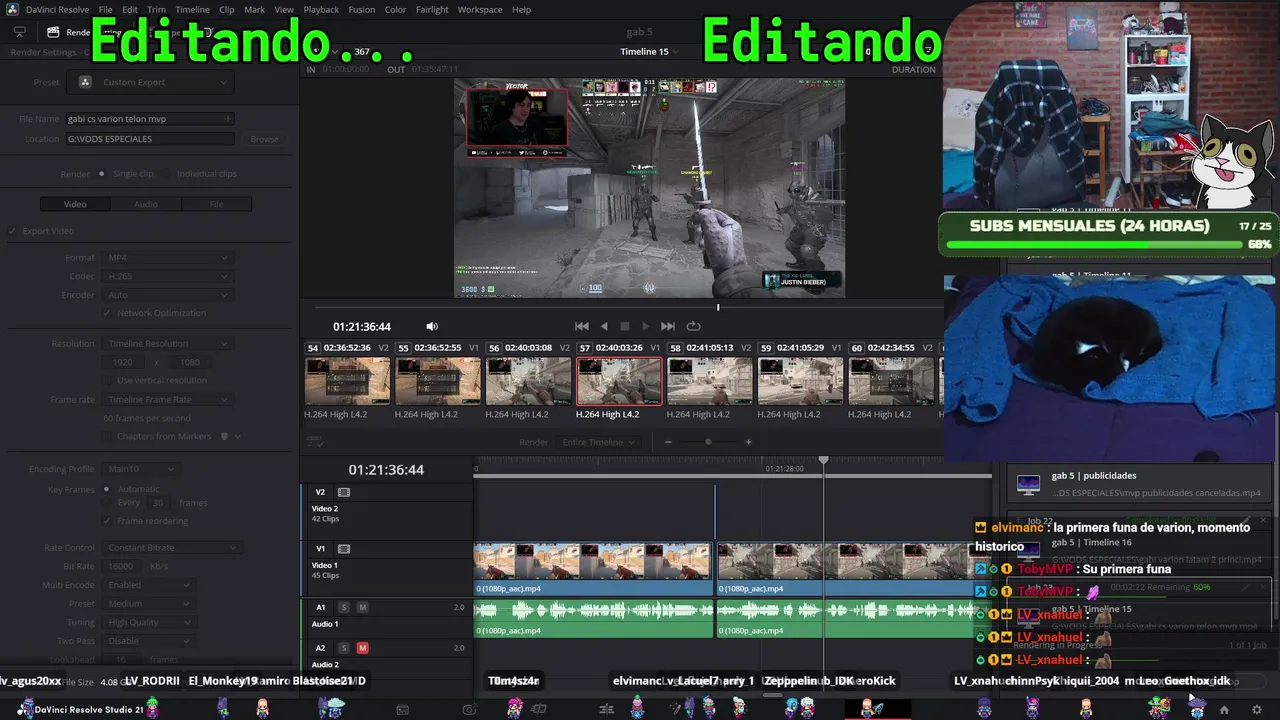Image resolution: width=1280 pixels, height=720 pixels.
Task: Select clip 56 thumbnail
Action: pos(528,381)
